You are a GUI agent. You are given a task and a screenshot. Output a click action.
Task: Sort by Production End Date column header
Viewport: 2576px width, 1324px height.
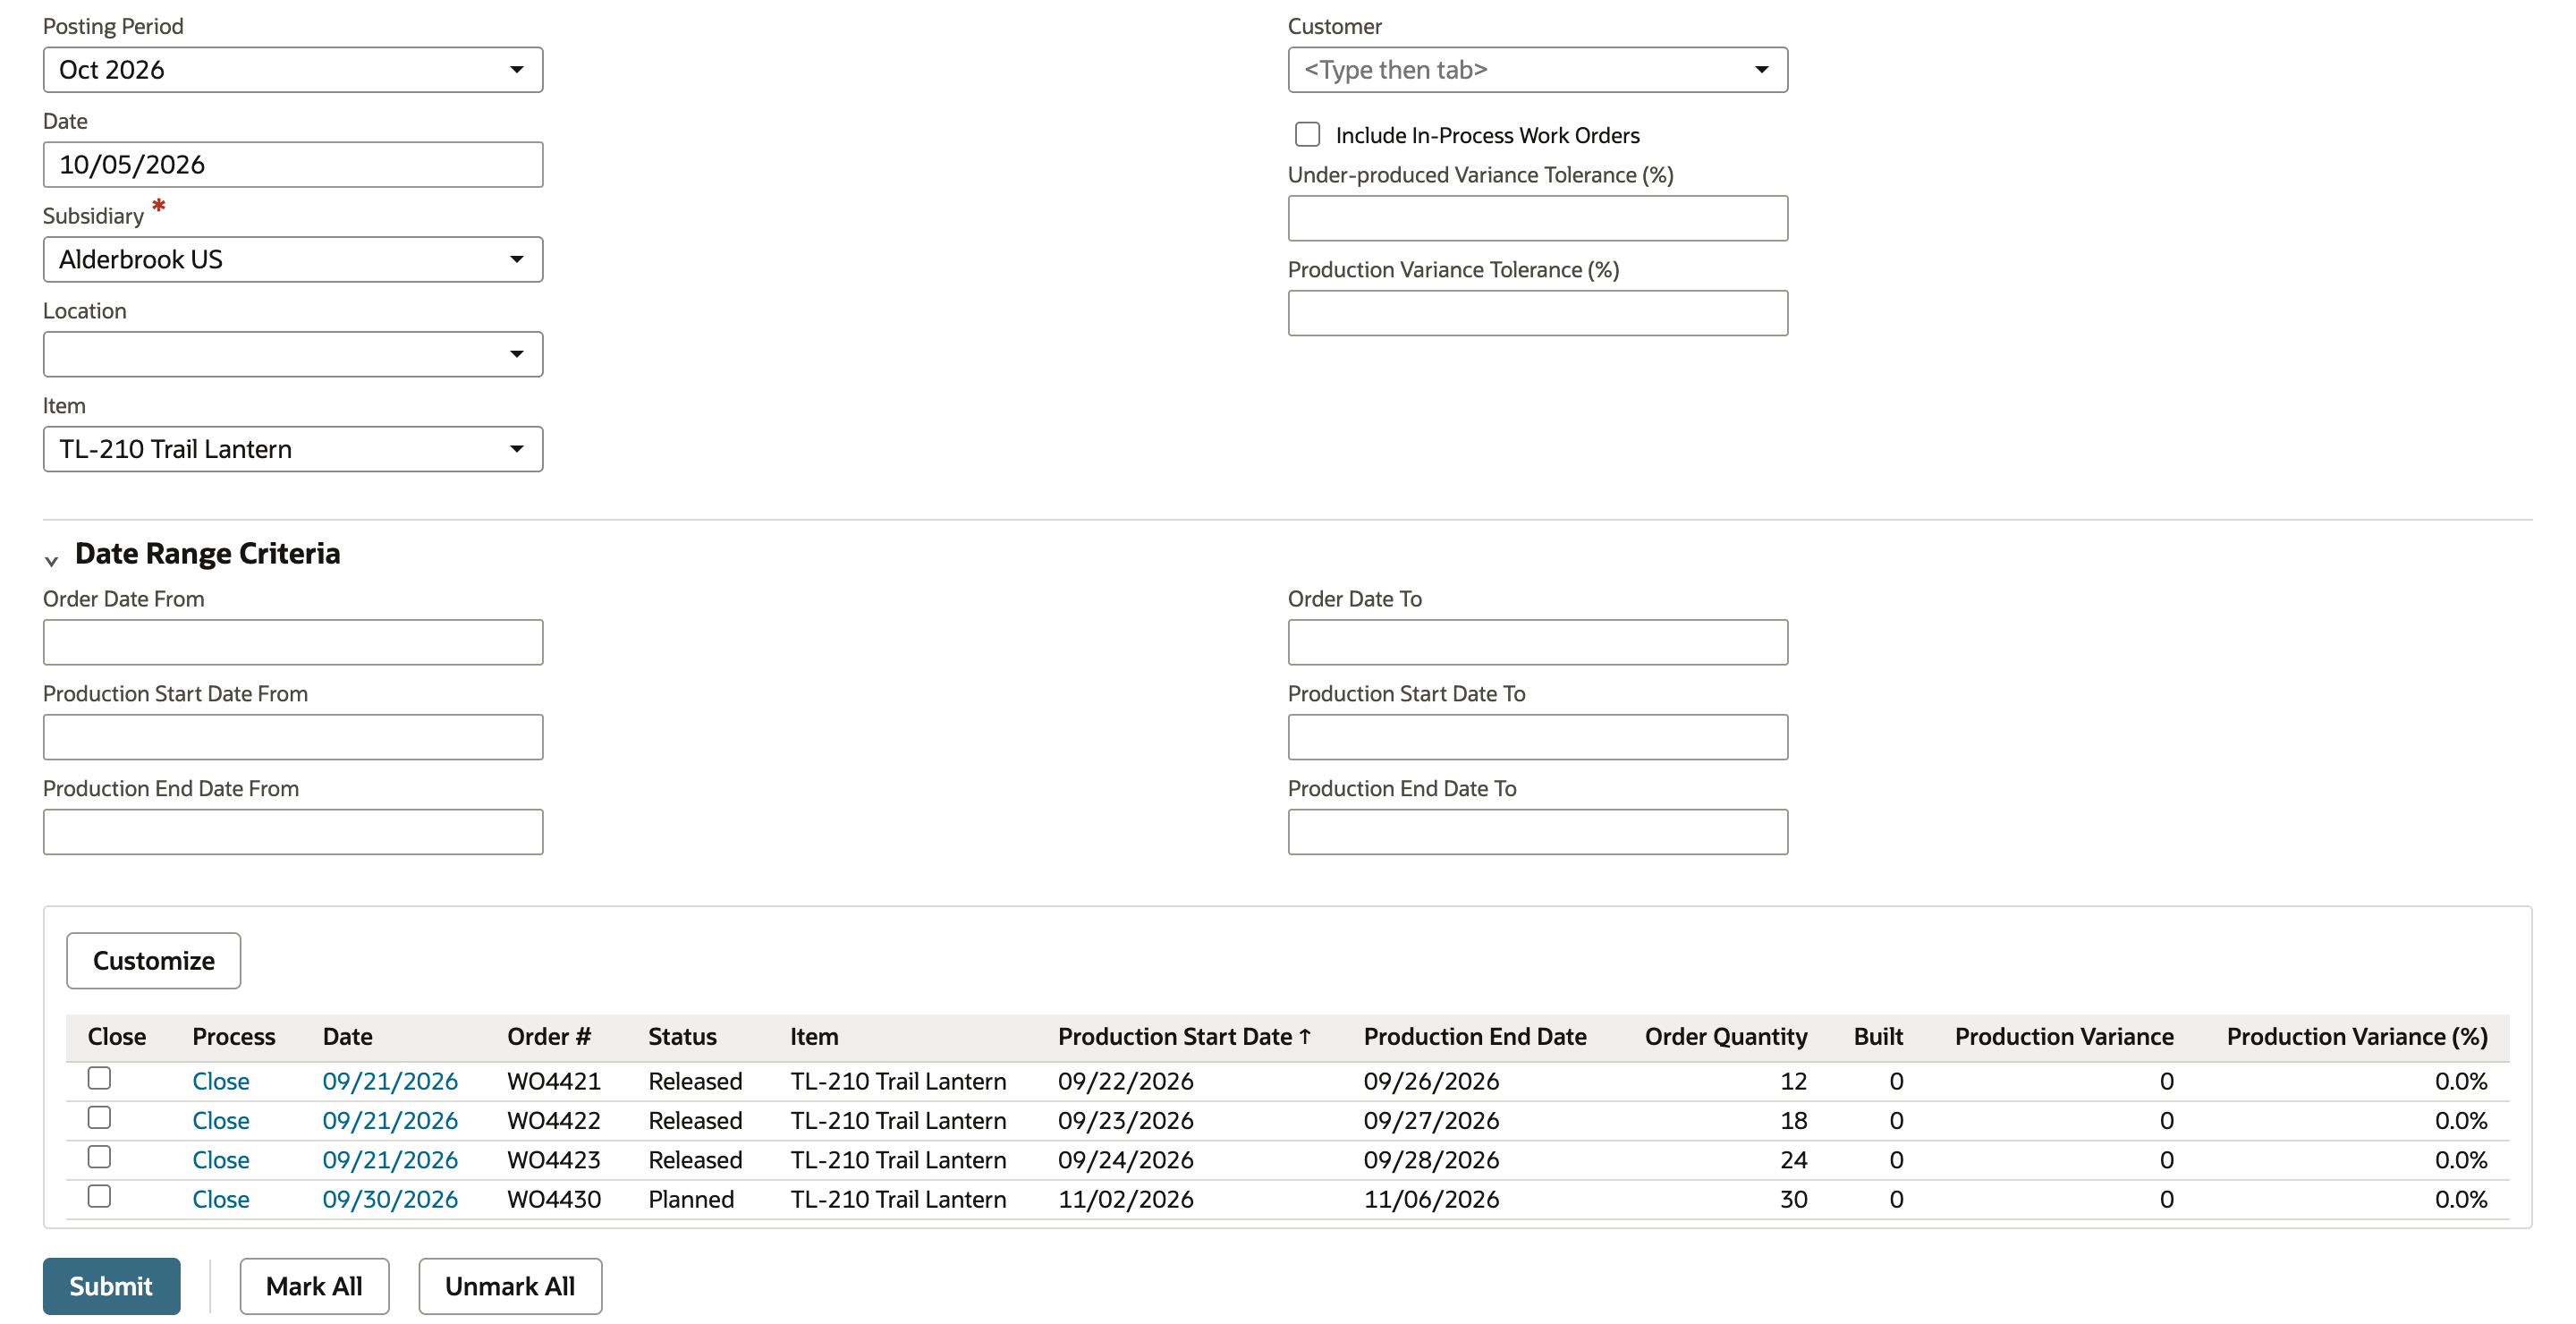pyautogui.click(x=1475, y=1037)
